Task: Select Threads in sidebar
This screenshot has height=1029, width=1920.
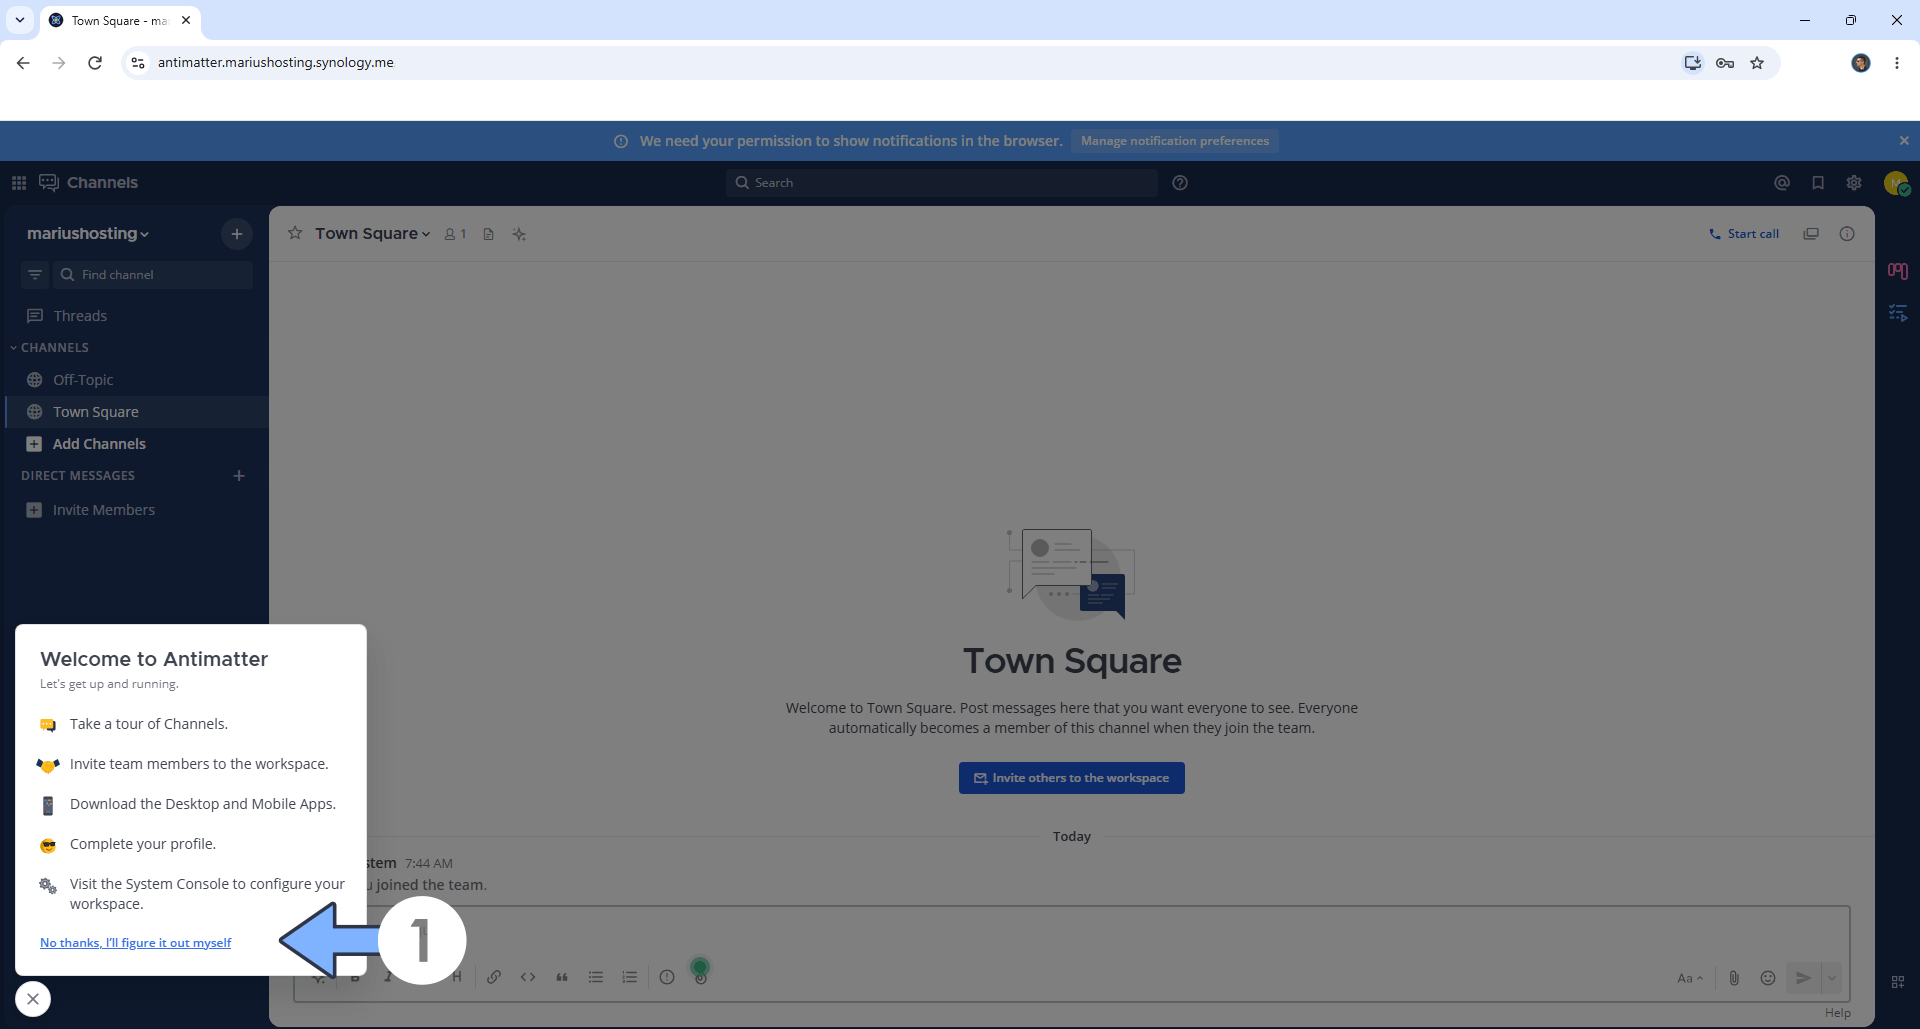Action: click(x=136, y=316)
